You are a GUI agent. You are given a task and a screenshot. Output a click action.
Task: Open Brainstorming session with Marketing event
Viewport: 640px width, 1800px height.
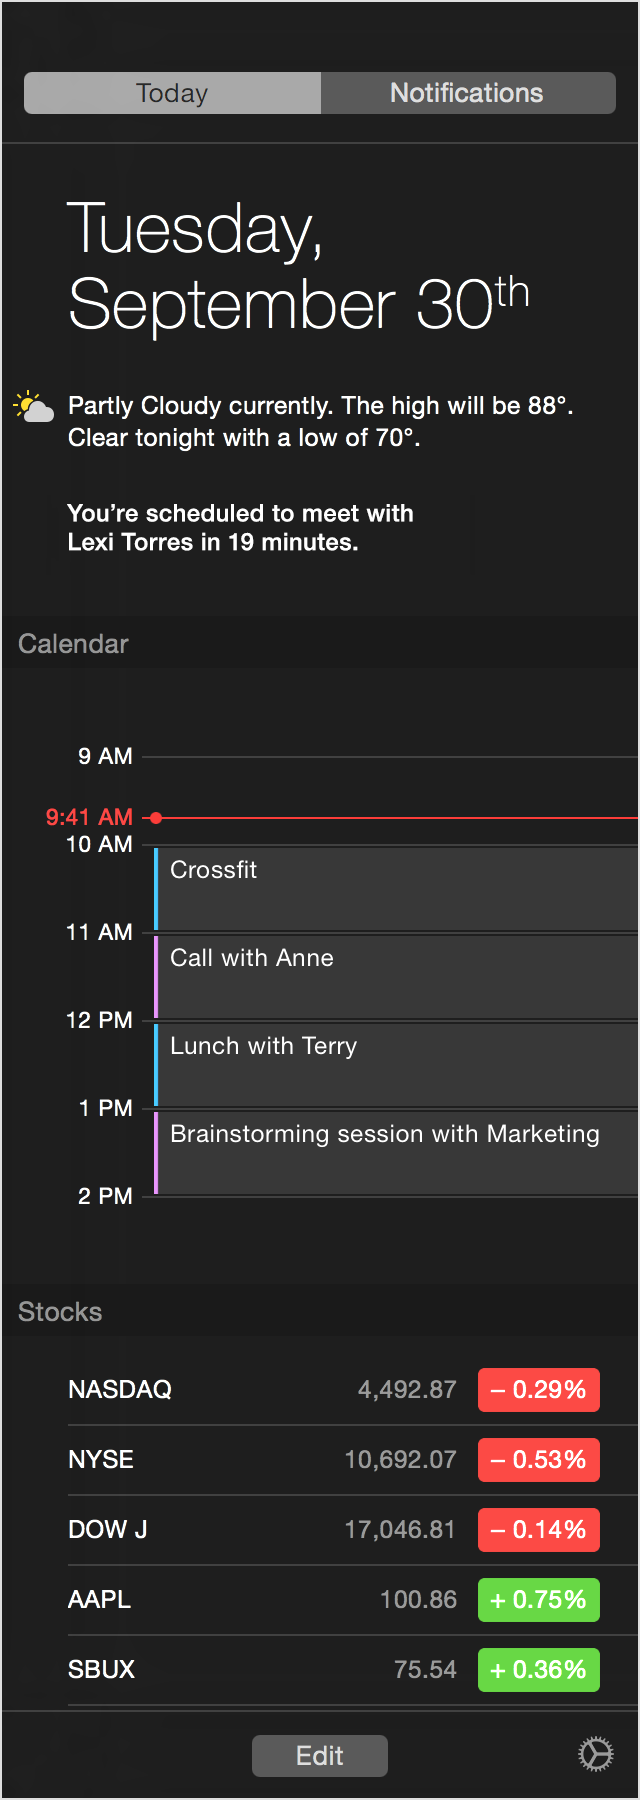pos(396,1153)
